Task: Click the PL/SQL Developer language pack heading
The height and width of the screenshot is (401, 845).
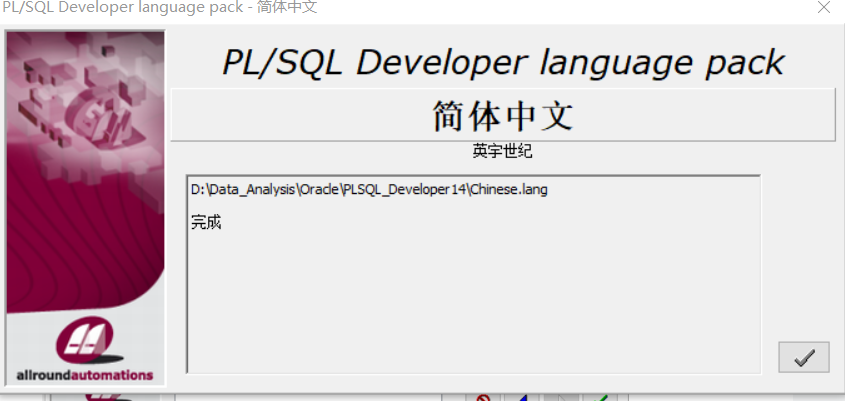Action: pos(503,62)
